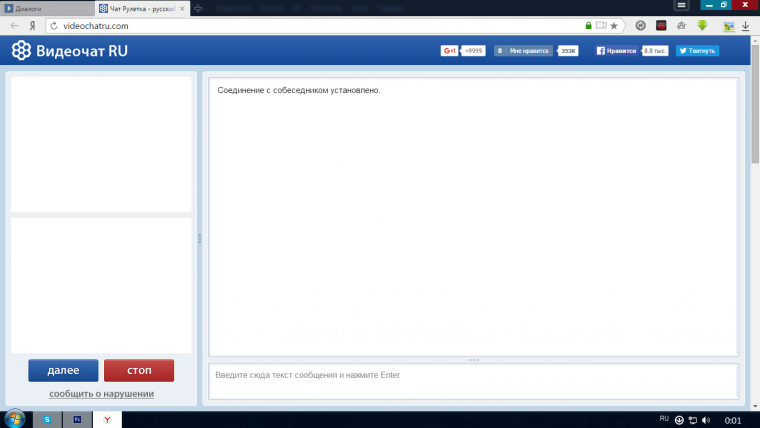
Task: Click the green padlock security icon
Action: 589,25
